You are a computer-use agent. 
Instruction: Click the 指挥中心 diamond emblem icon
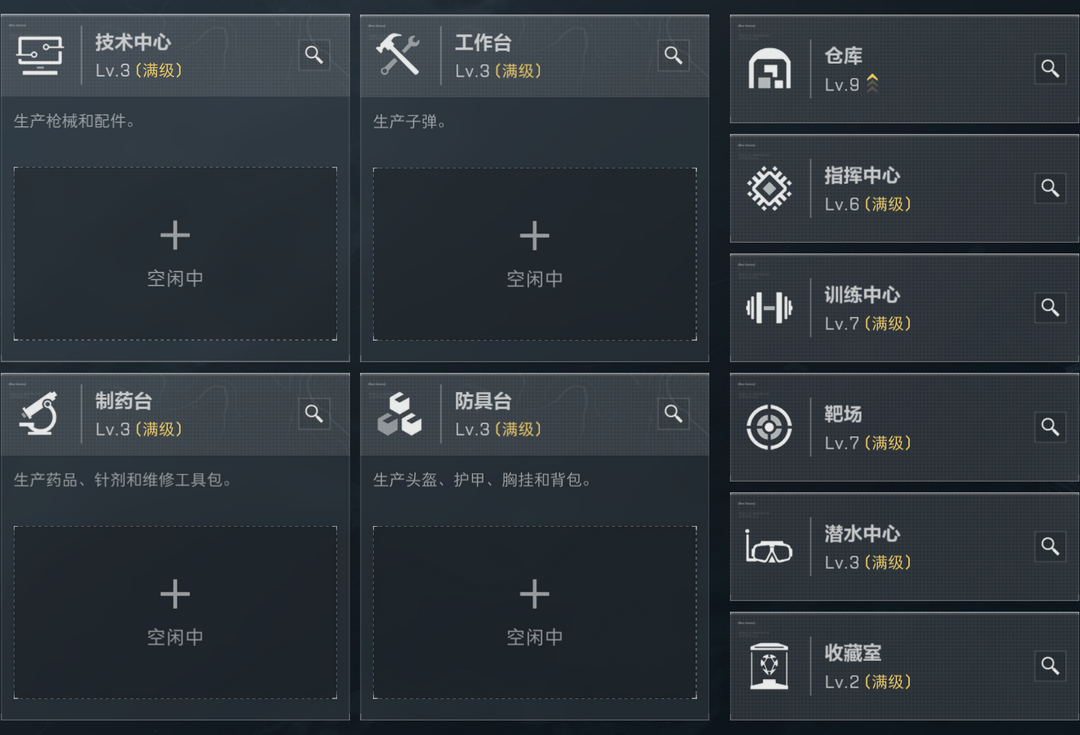pos(769,188)
